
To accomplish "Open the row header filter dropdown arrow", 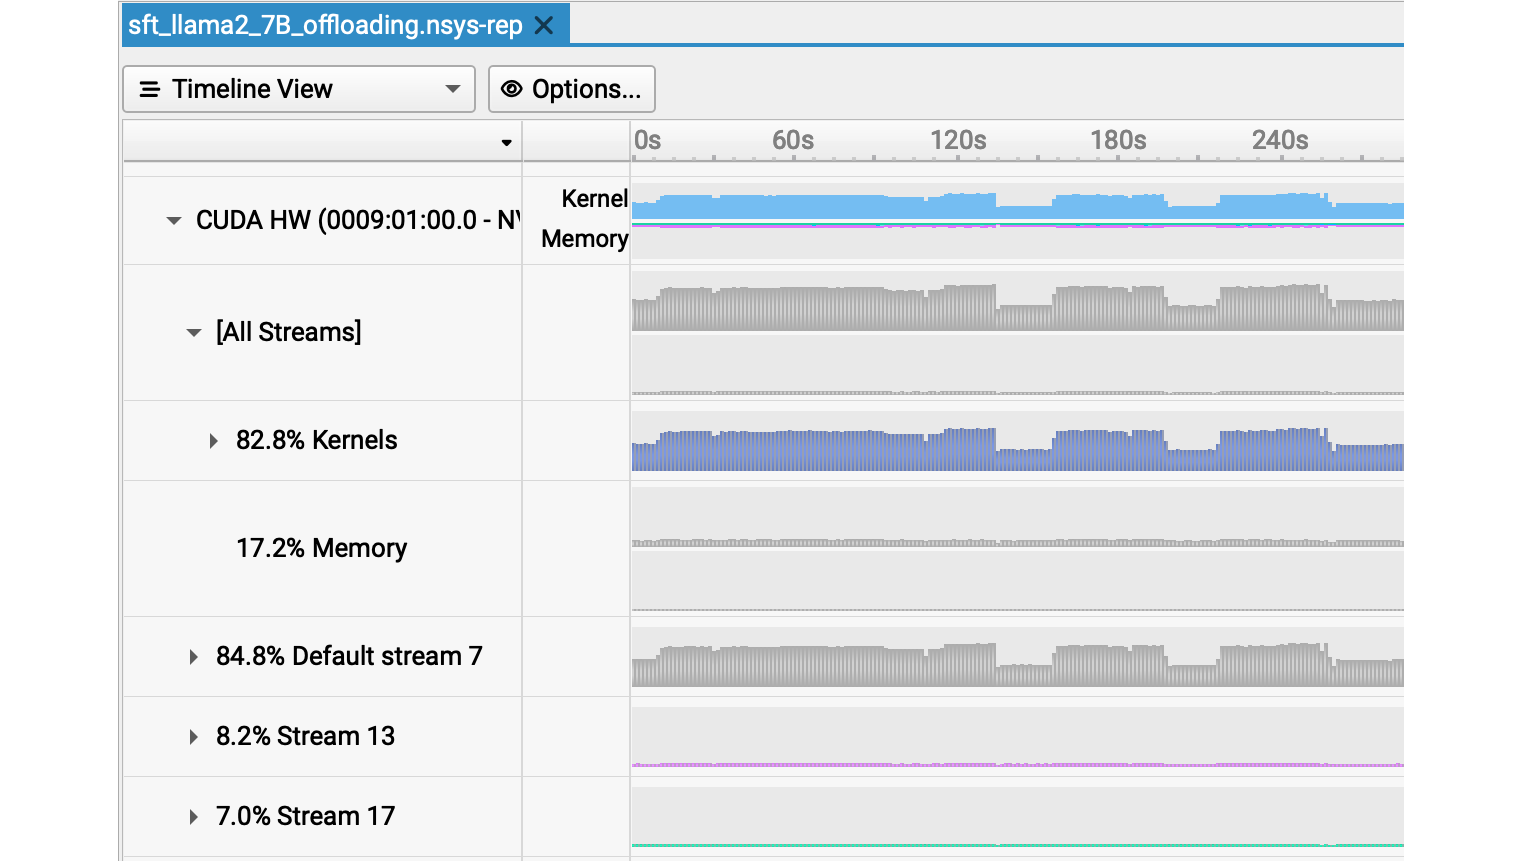I will pyautogui.click(x=507, y=143).
